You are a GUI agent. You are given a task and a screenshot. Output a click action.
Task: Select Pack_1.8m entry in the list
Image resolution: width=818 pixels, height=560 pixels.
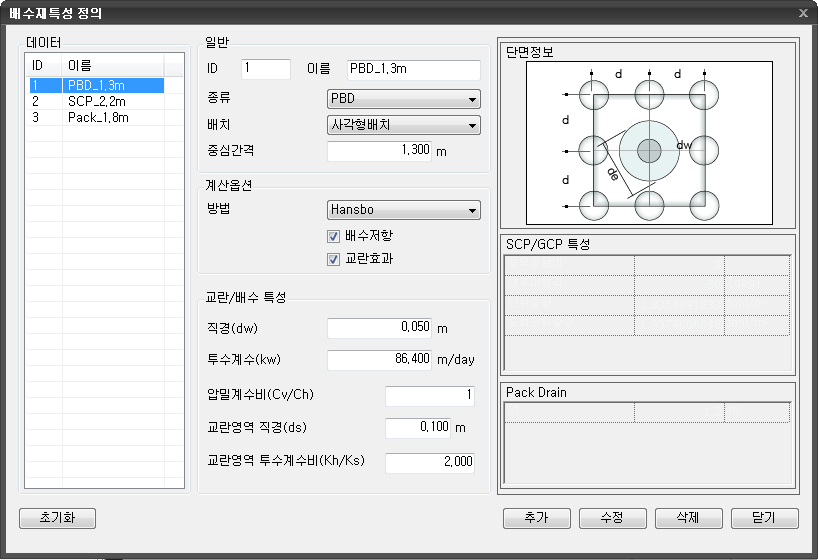[96, 117]
